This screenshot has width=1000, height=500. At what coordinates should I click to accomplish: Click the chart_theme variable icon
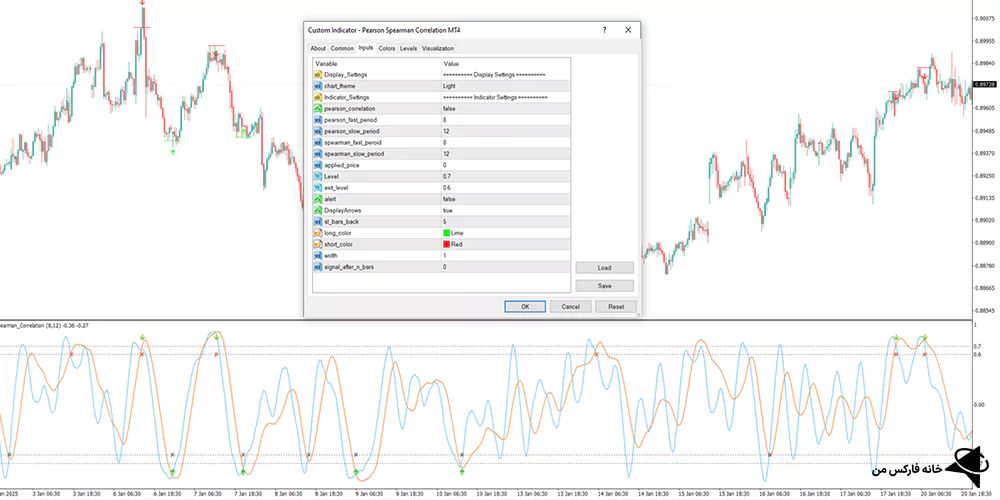pos(318,86)
